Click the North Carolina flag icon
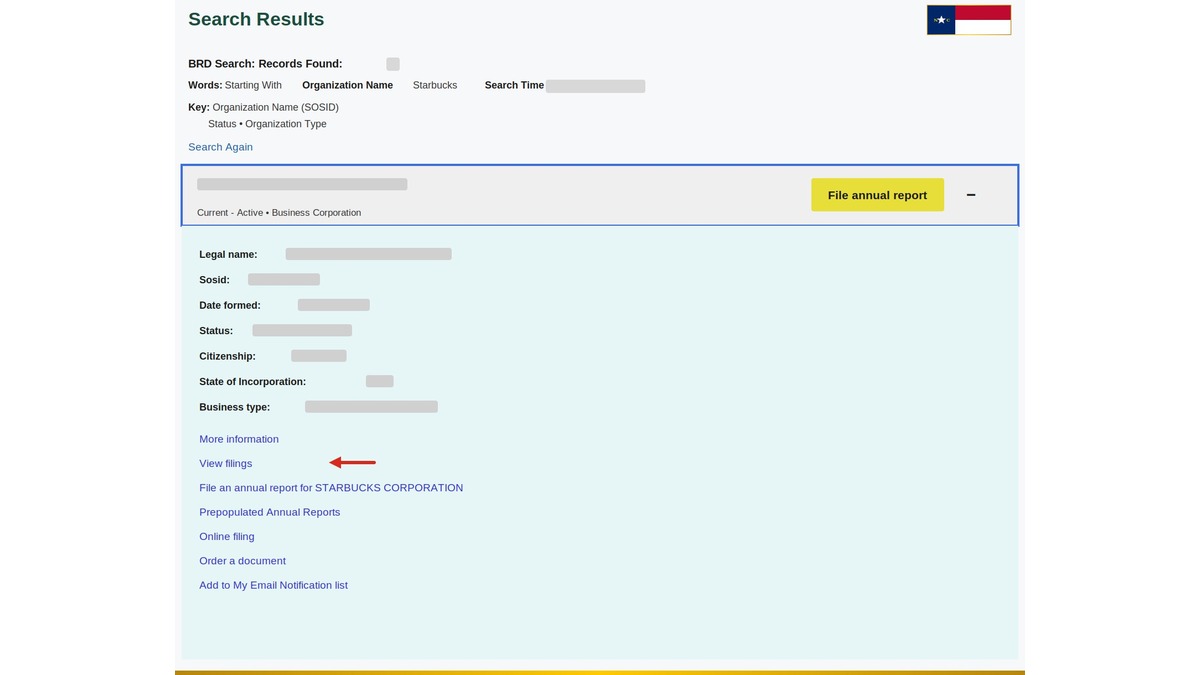The image size is (1200, 675). (x=969, y=20)
